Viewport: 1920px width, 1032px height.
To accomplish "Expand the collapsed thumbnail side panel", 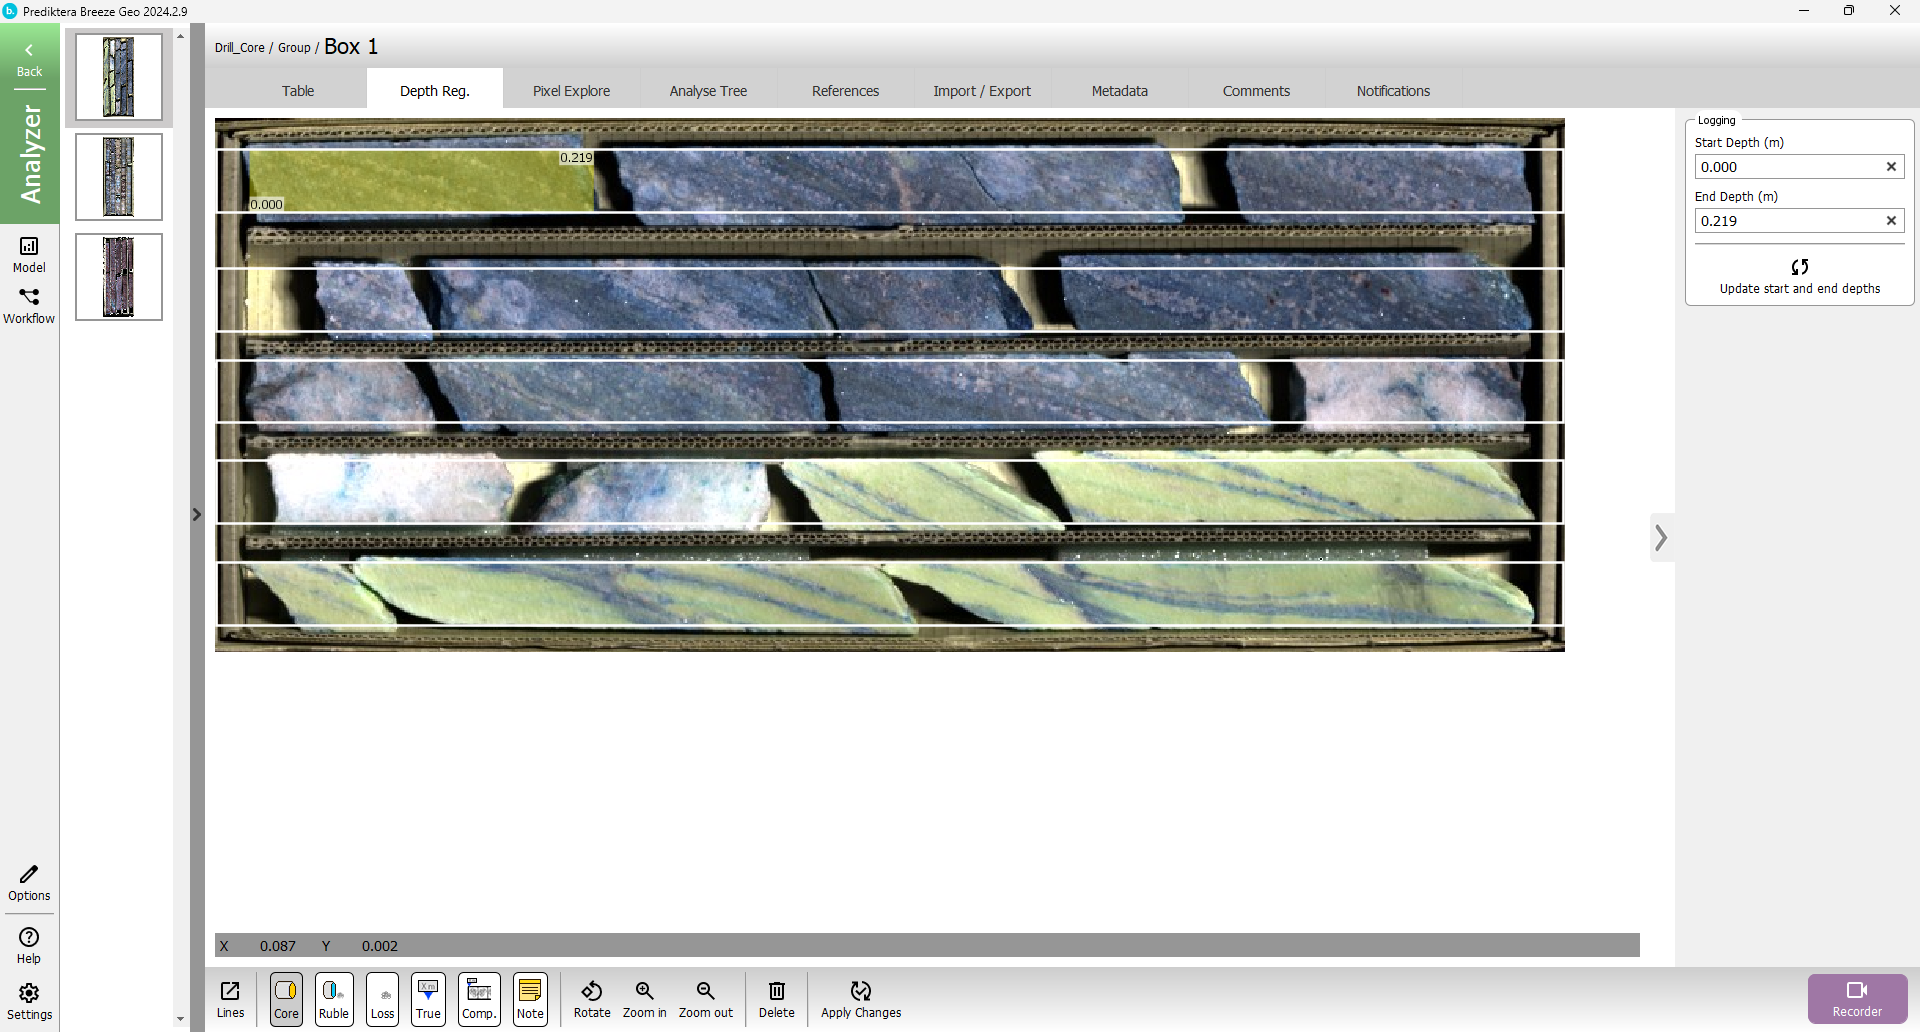I will click(x=197, y=514).
